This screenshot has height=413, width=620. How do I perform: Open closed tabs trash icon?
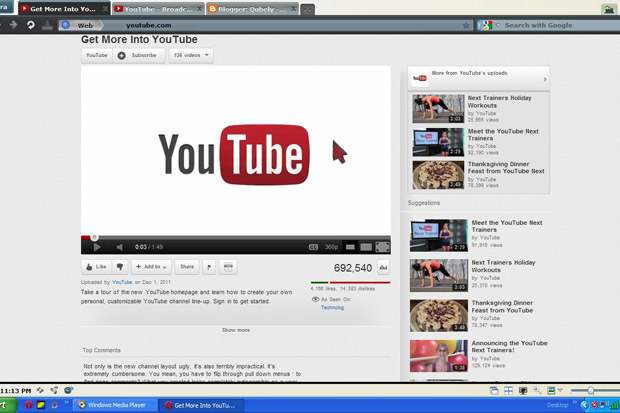click(609, 9)
